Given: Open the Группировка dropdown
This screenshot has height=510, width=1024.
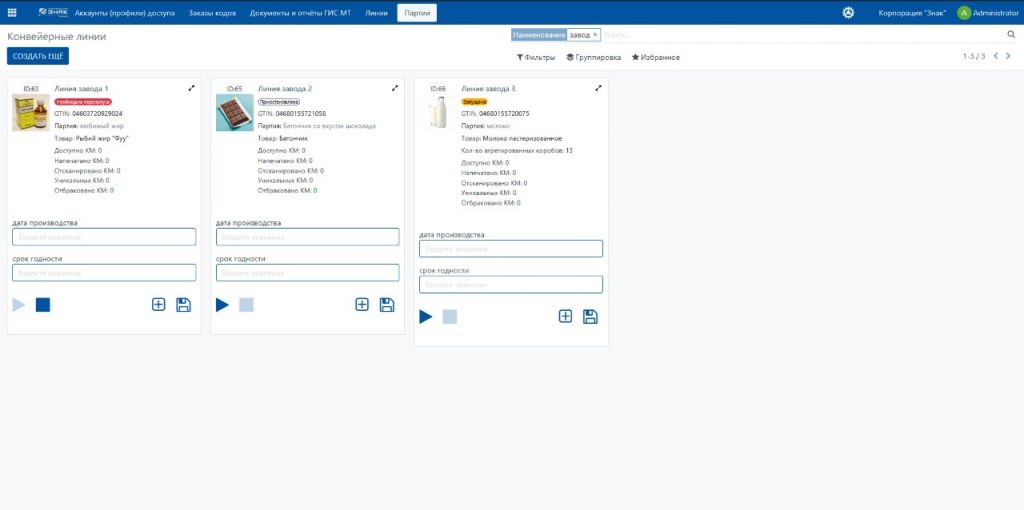Looking at the screenshot, I should pos(593,57).
